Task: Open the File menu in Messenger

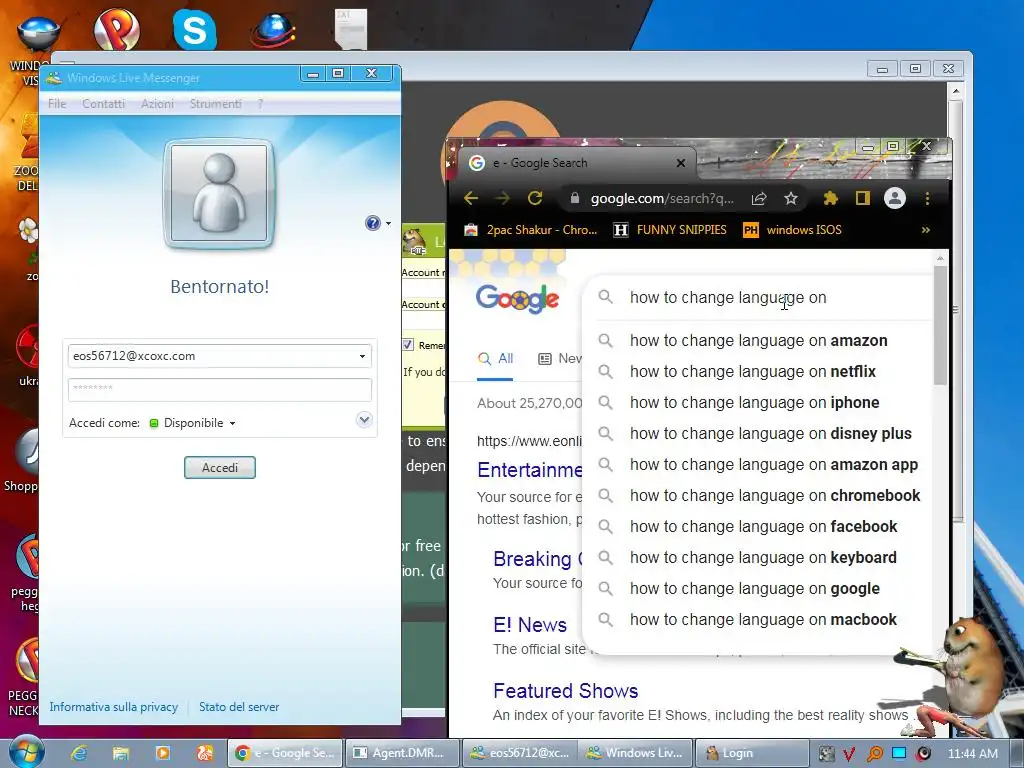Action: [57, 104]
